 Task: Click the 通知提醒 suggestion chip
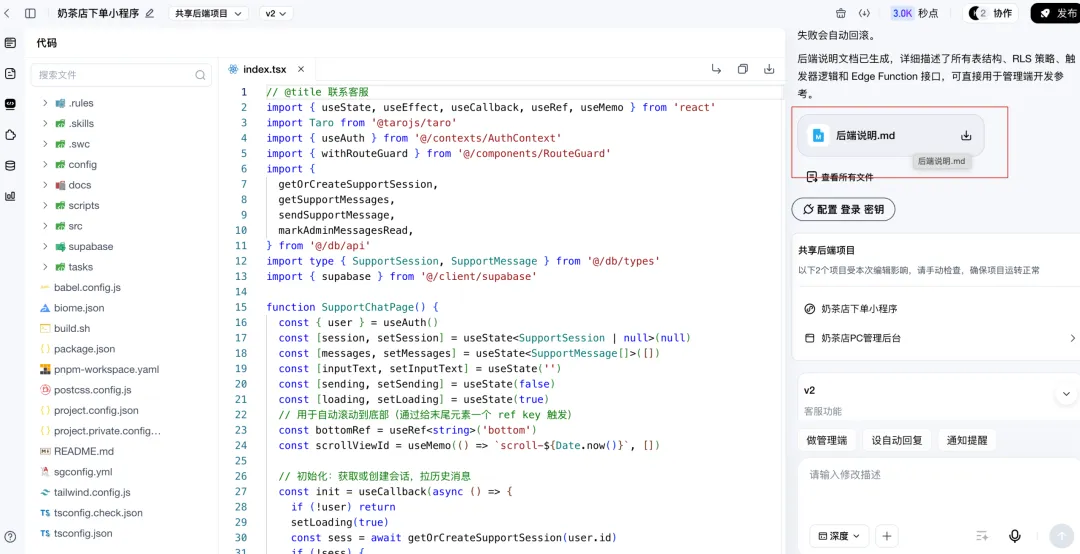point(967,440)
